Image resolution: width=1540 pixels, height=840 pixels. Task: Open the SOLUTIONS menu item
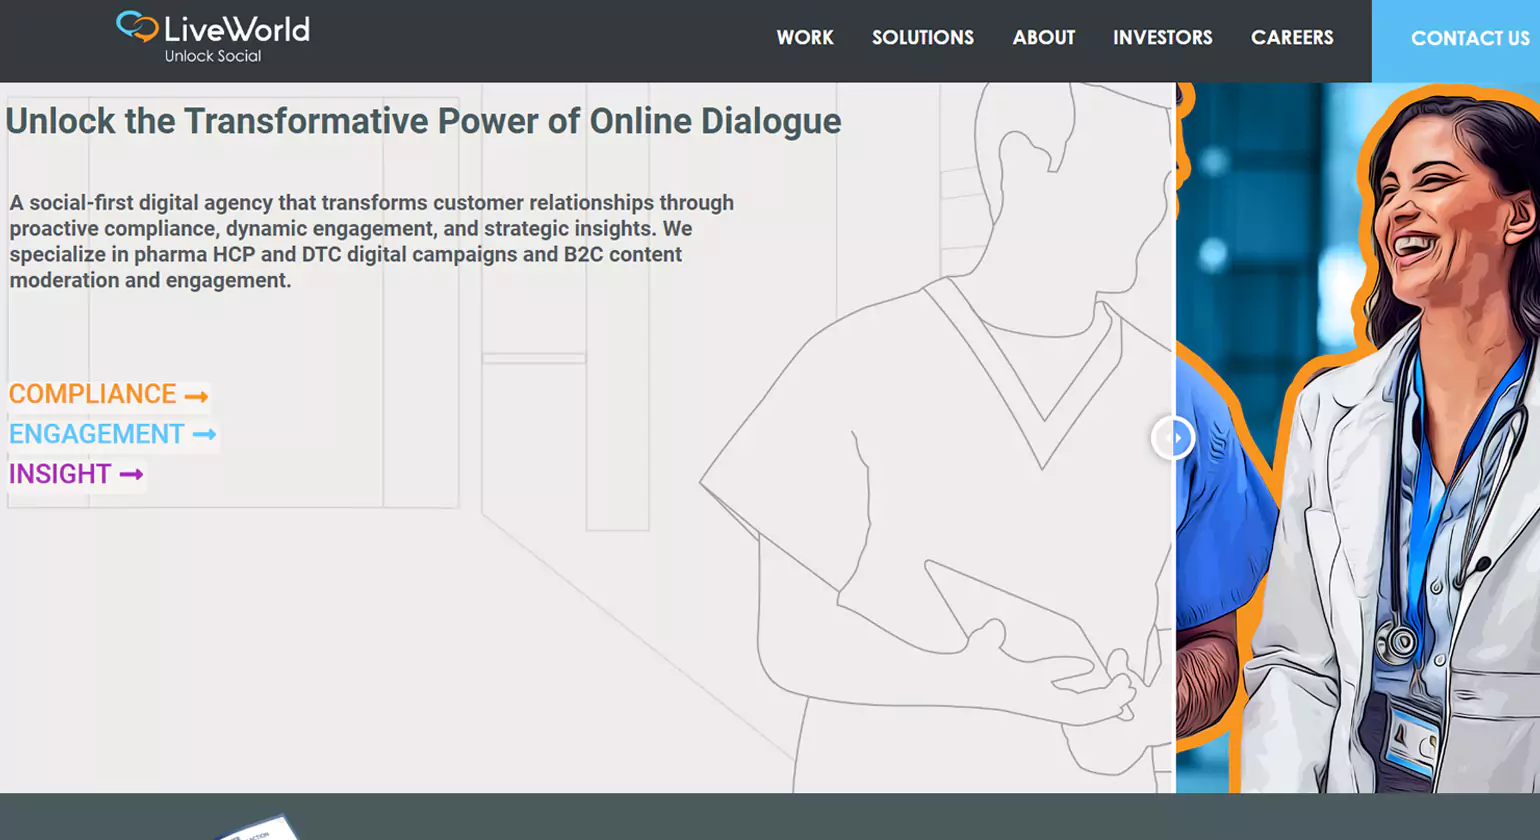(922, 38)
